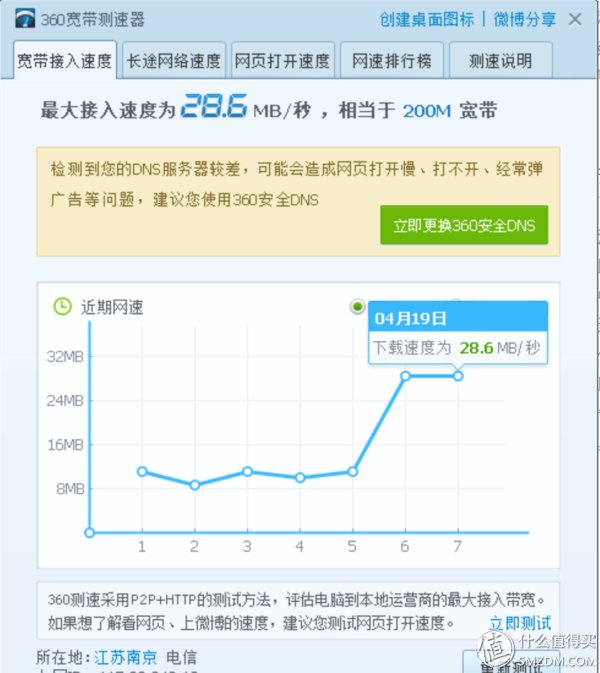Click chart data point for day 5
600x673 pixels.
click(x=352, y=471)
